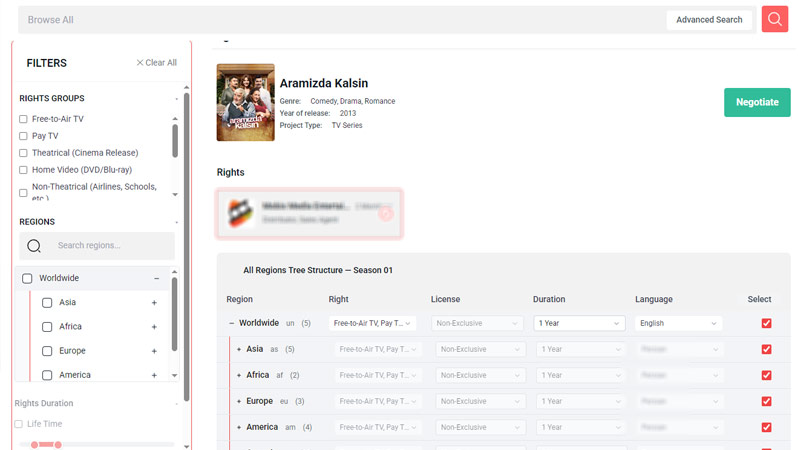The image size is (800, 450).
Task: Enable Pay TV filter checkbox
Action: coord(23,136)
